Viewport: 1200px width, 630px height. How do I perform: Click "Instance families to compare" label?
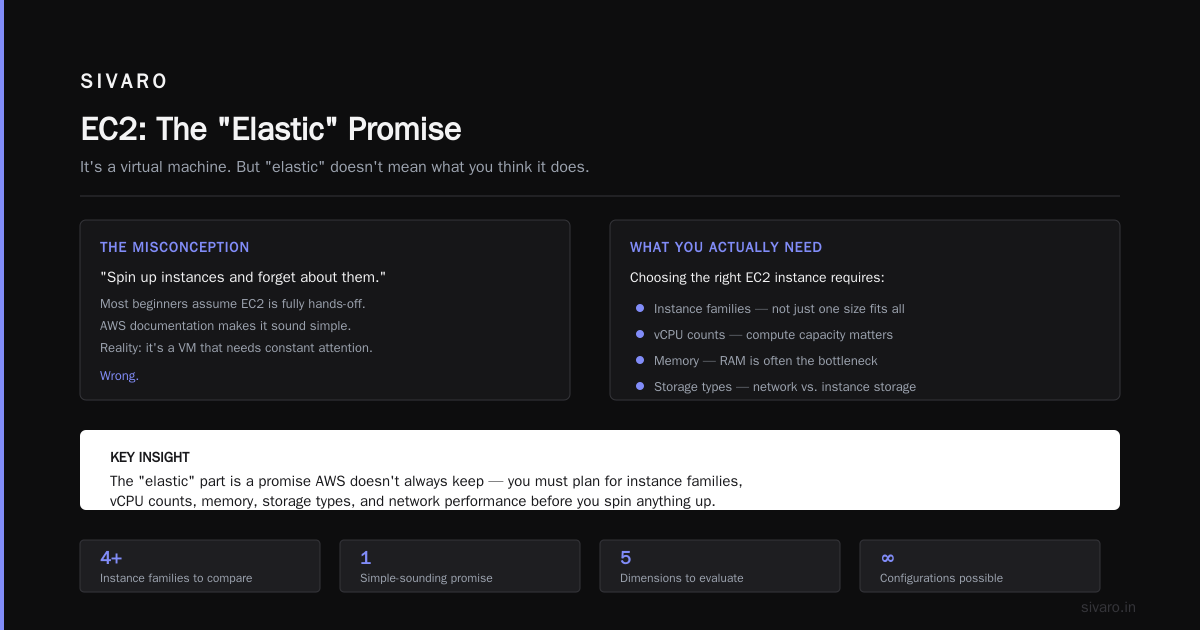[176, 578]
